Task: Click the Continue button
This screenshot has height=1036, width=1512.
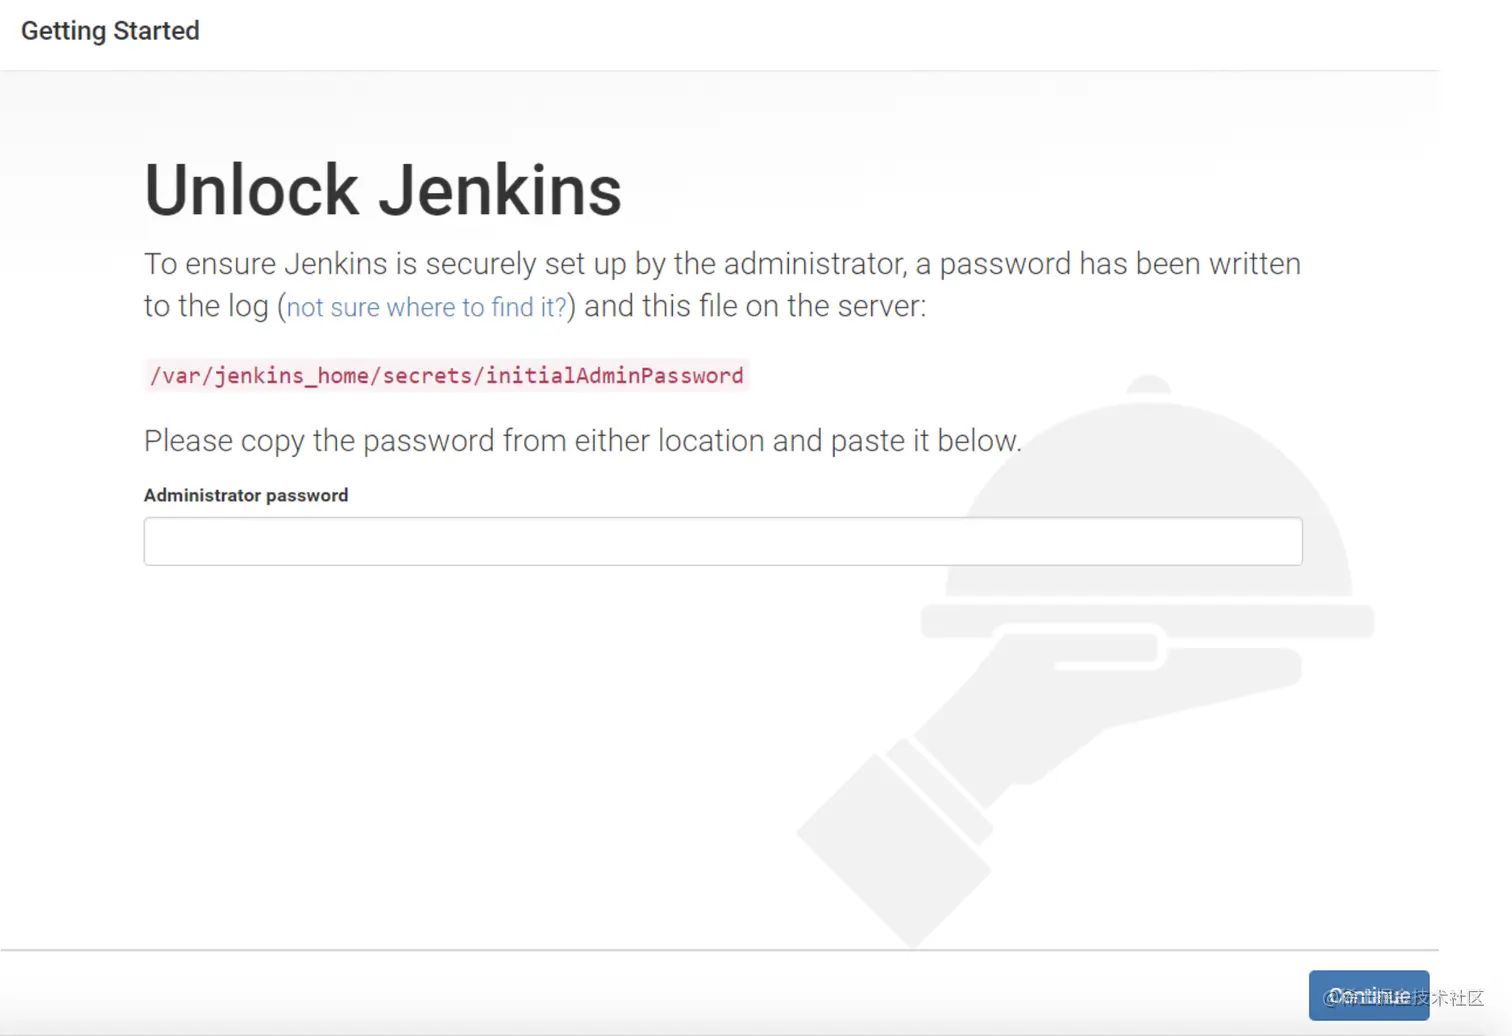Action: [x=1369, y=995]
